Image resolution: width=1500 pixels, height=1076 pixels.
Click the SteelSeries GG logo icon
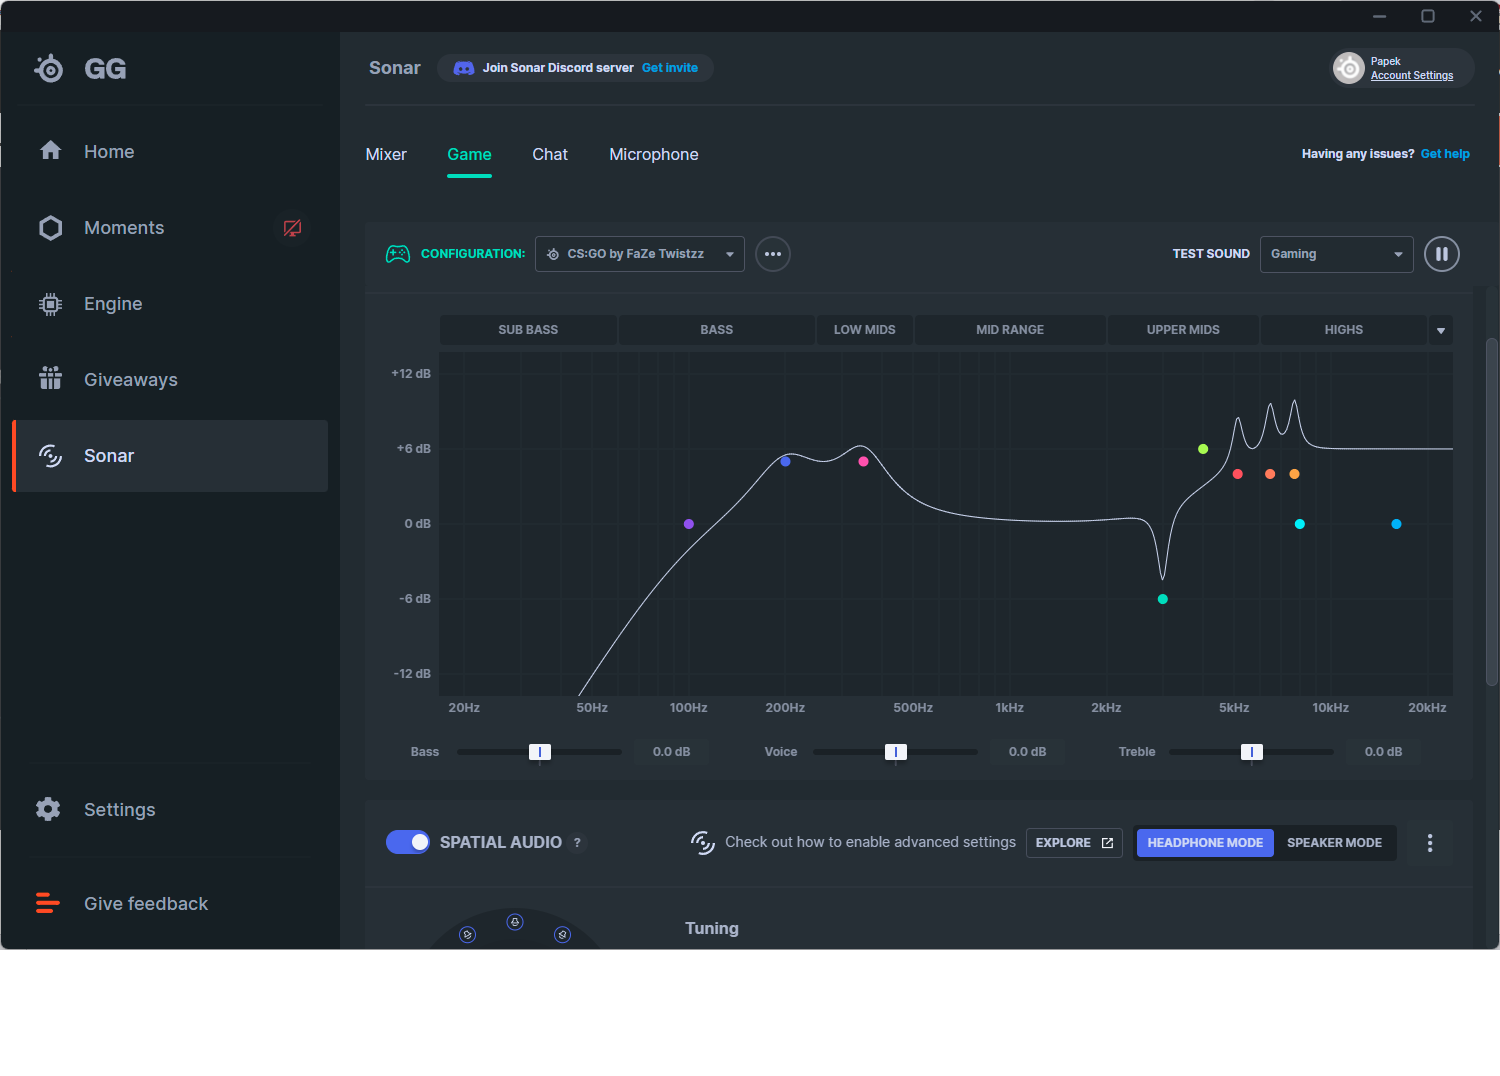tap(48, 68)
